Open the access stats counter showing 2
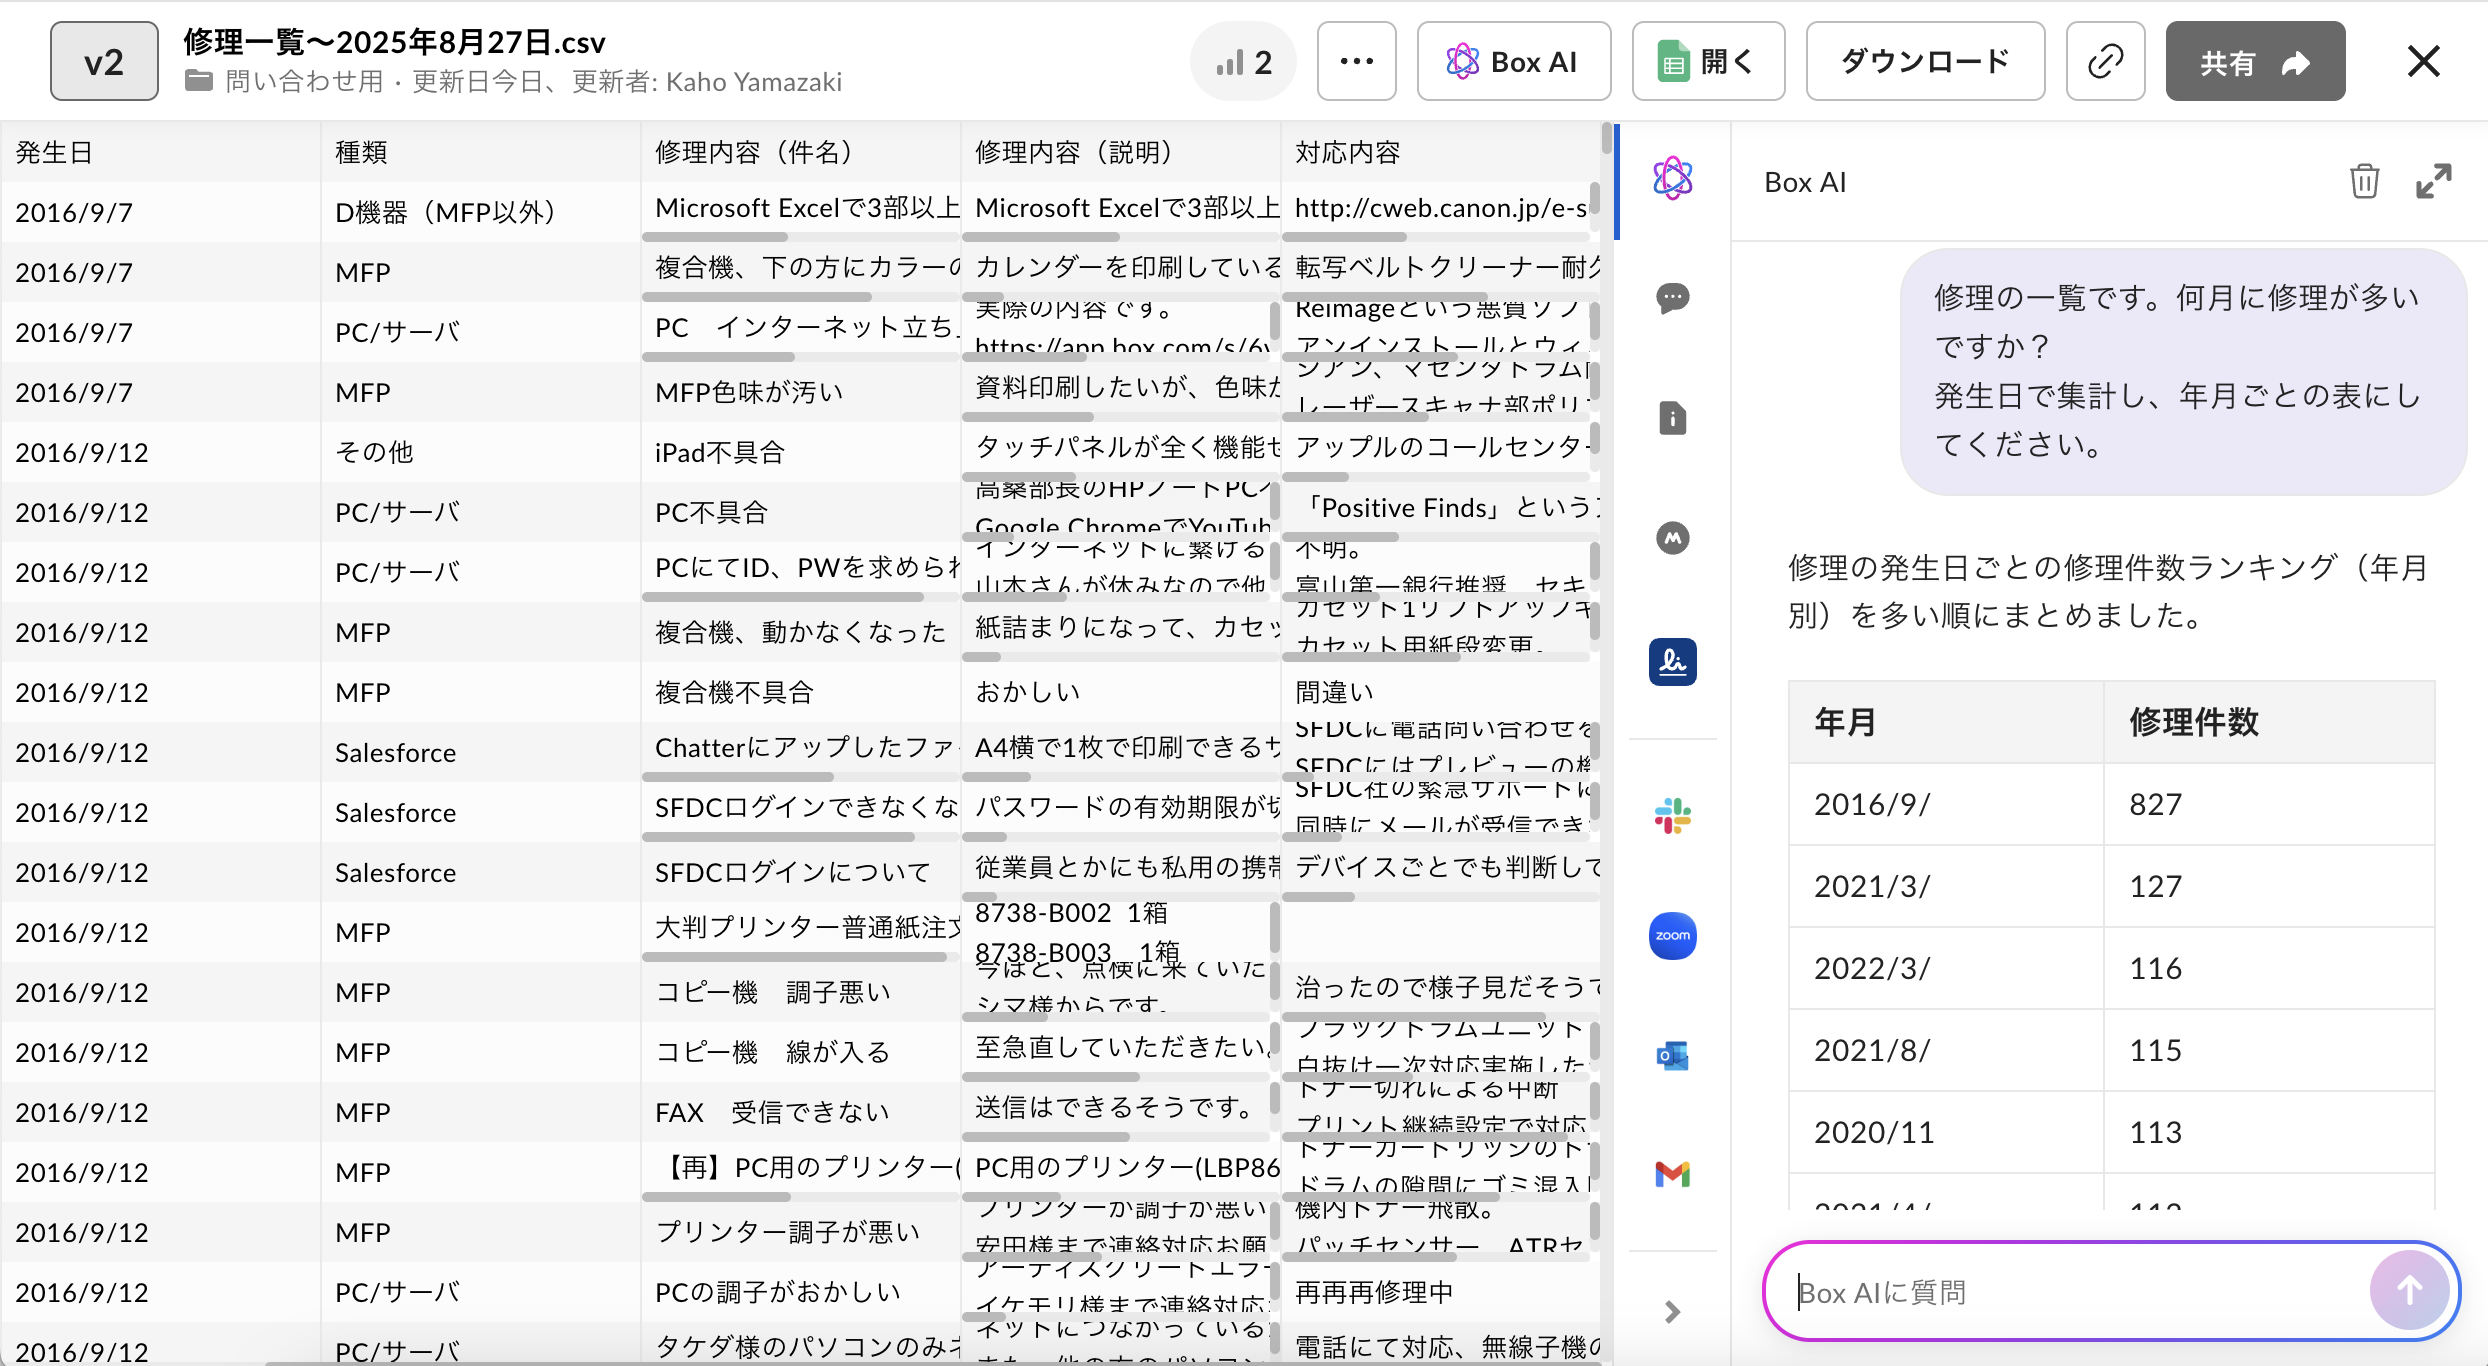Screen dimensions: 2488x1366 1243,62
